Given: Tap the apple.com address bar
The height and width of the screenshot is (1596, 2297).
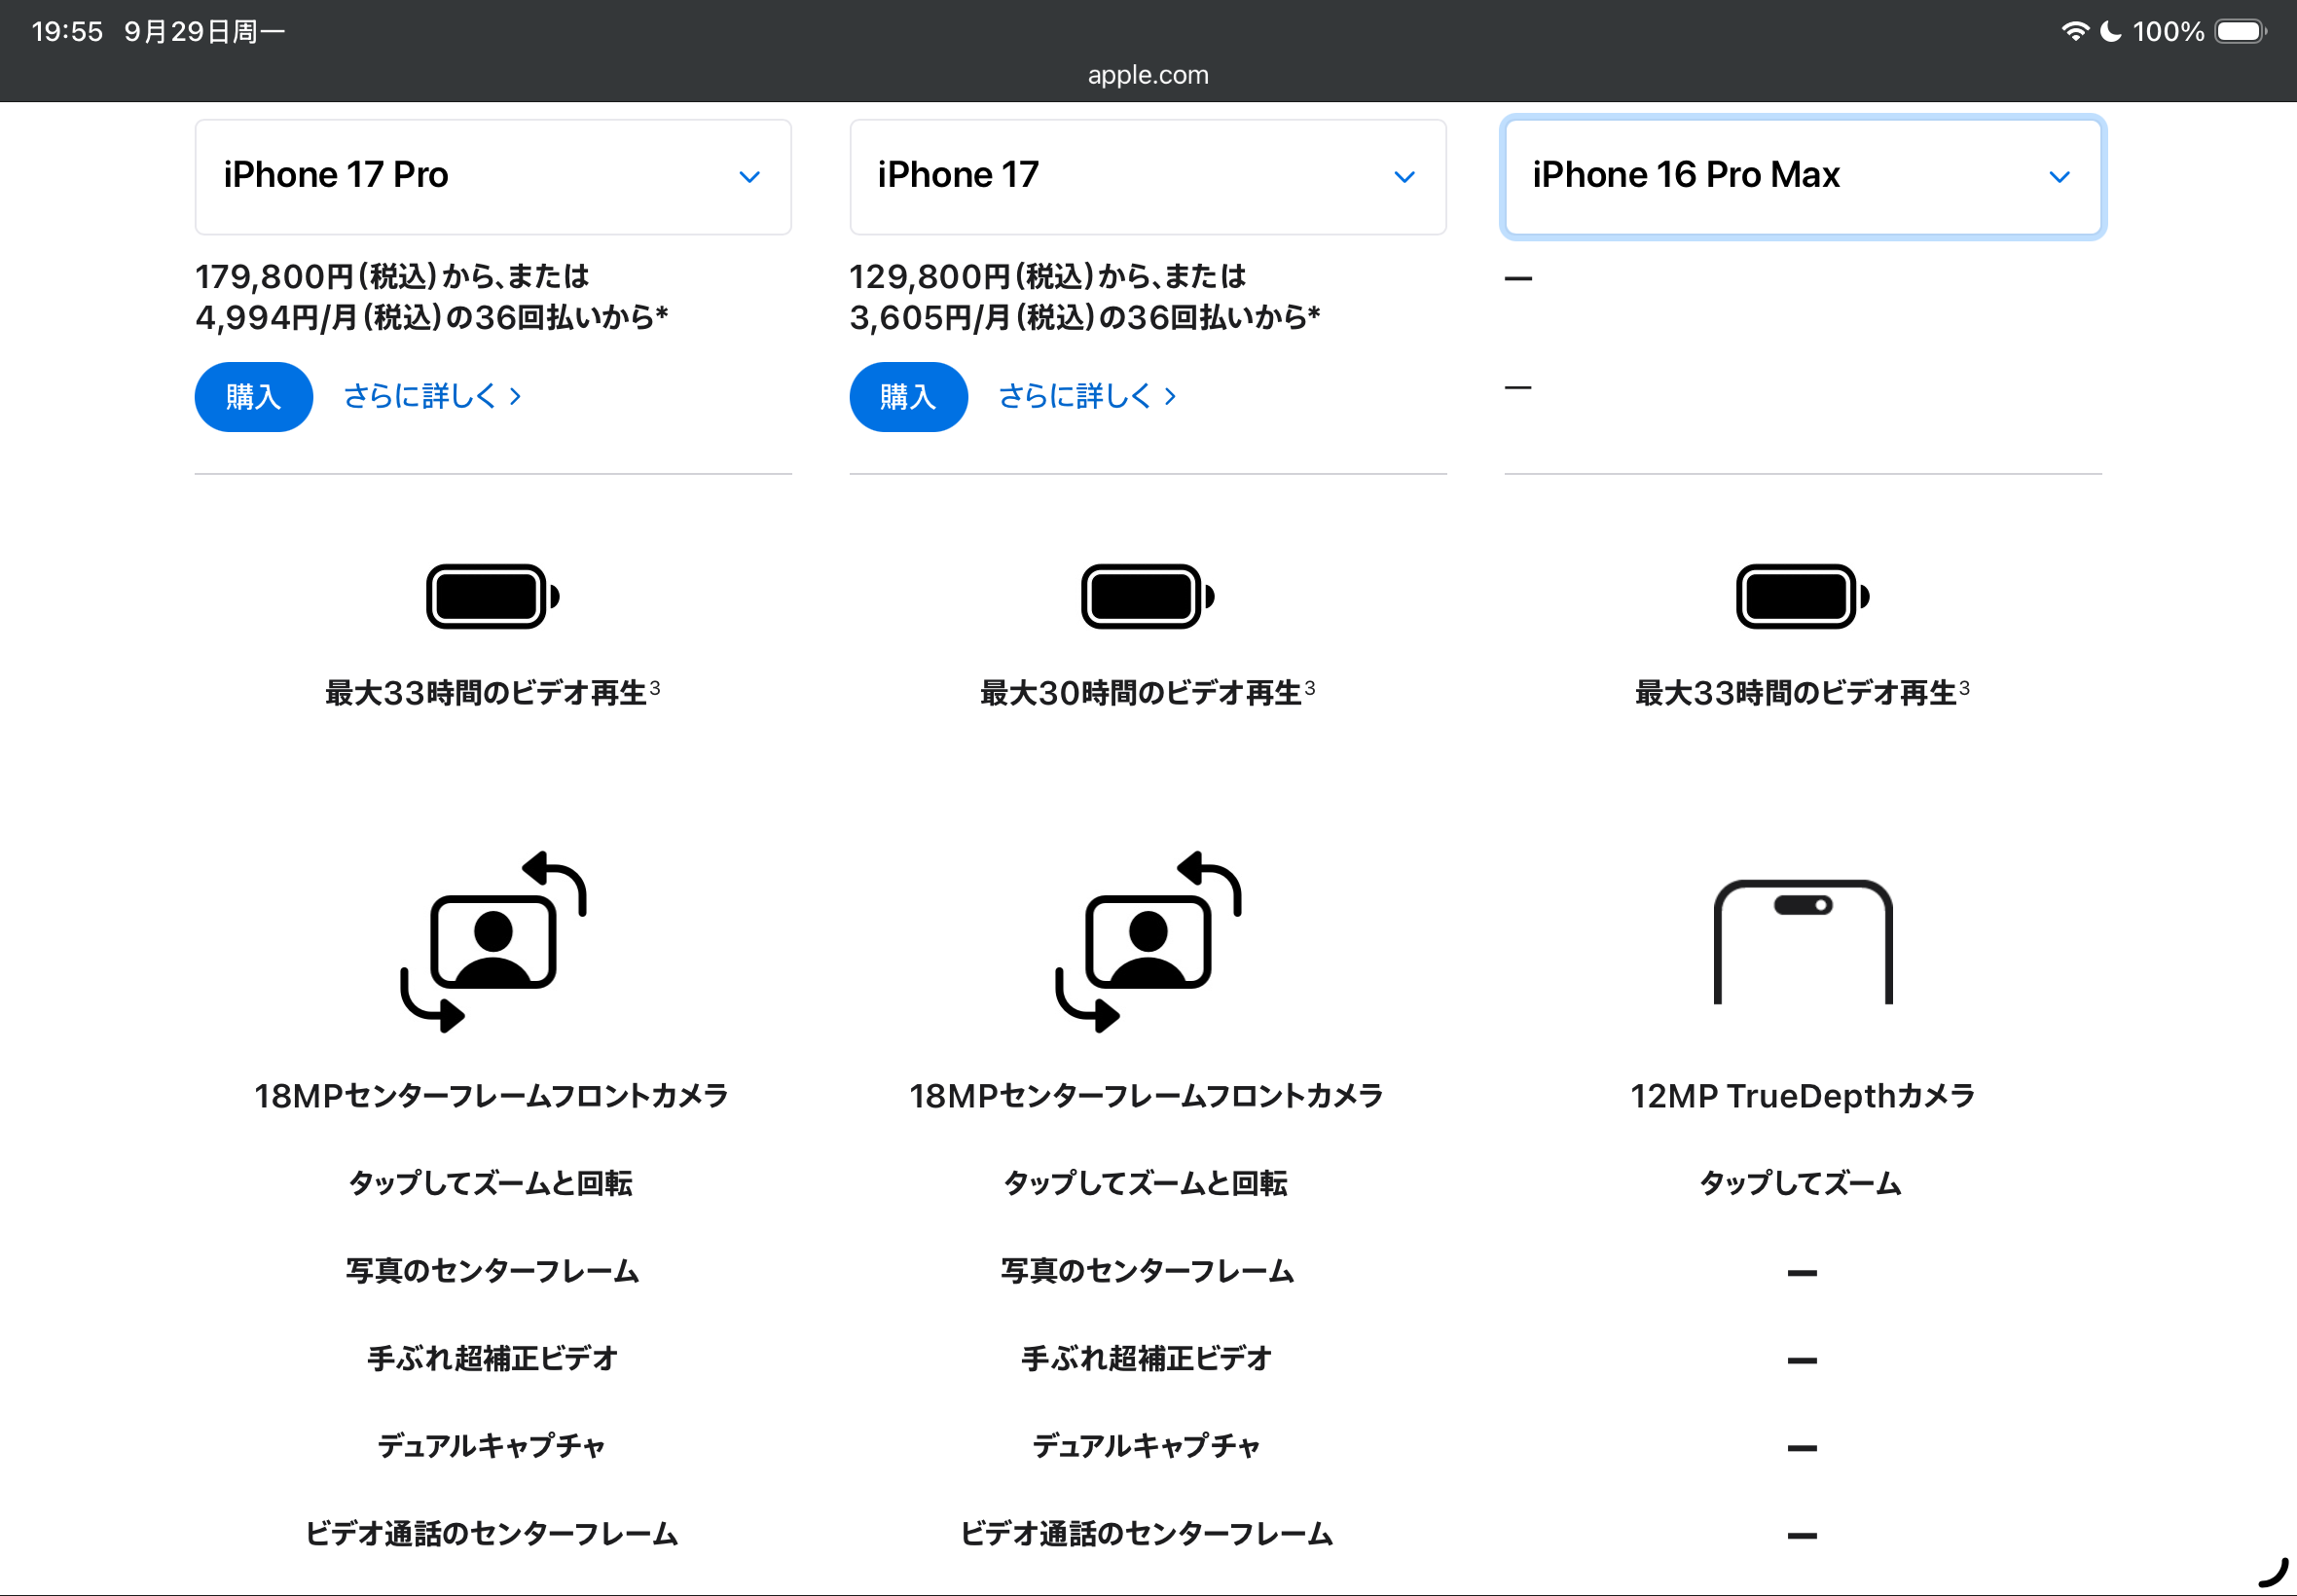Looking at the screenshot, I should 1148,75.
